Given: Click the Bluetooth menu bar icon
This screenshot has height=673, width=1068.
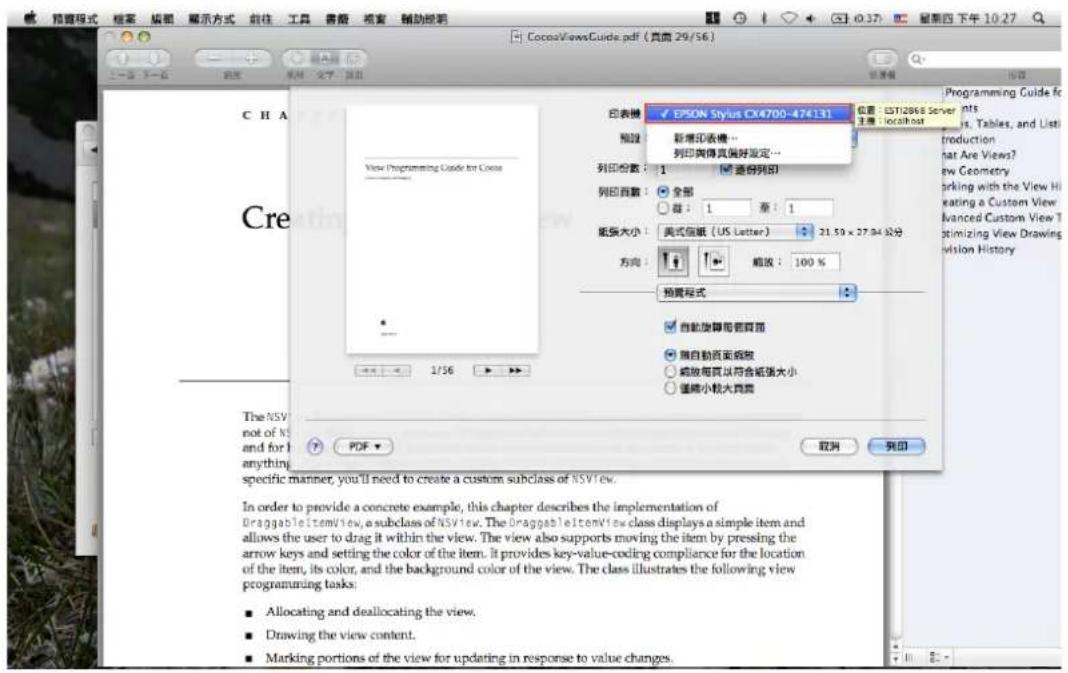Looking at the screenshot, I should click(x=764, y=18).
